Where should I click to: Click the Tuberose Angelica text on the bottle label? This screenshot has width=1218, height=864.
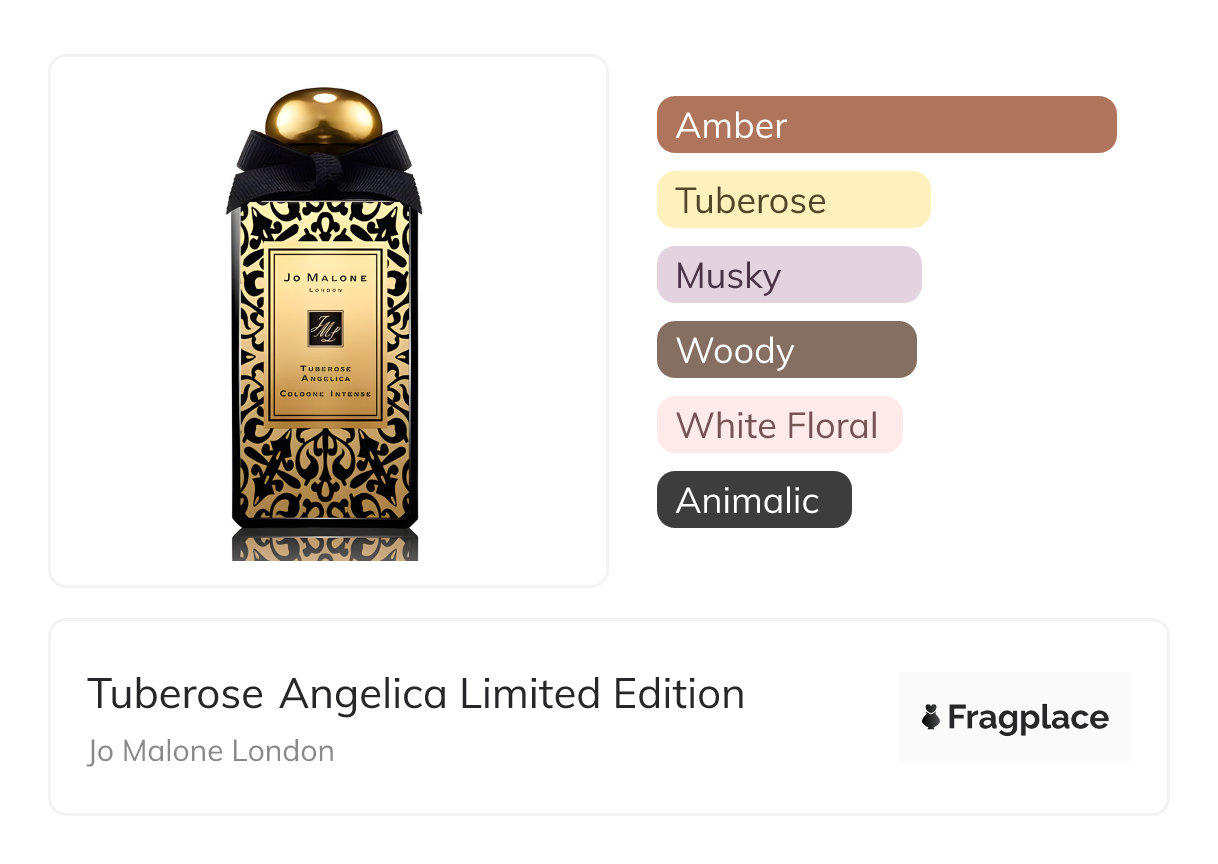325,373
